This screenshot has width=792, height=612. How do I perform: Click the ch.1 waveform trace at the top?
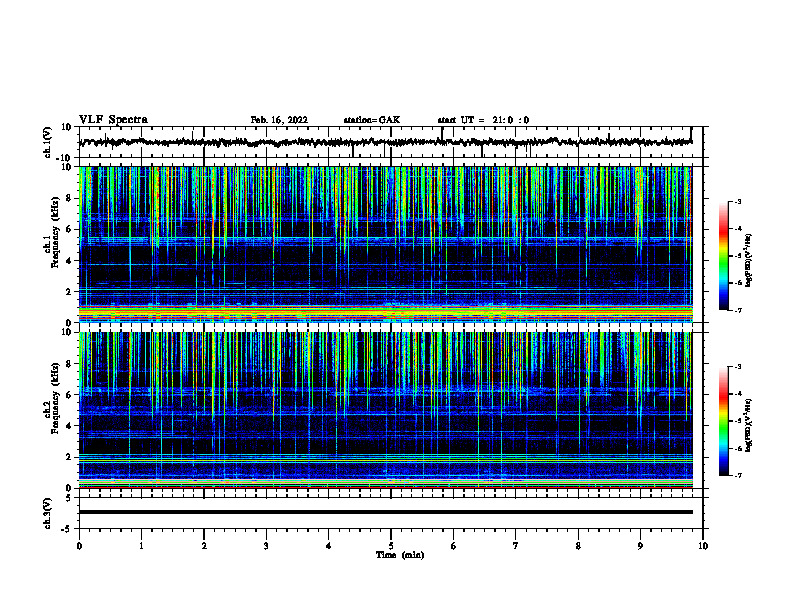[x=385, y=142]
